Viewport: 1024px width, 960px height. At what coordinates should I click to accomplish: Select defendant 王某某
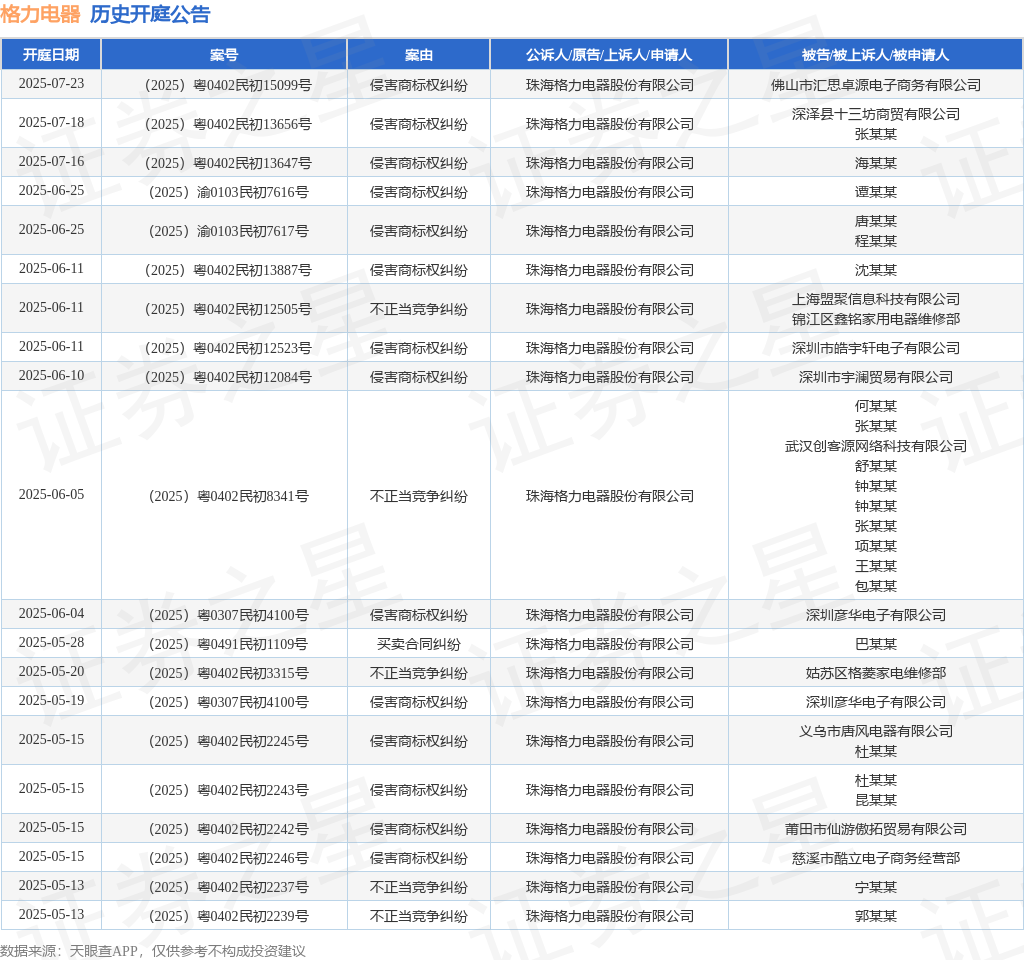click(x=876, y=566)
